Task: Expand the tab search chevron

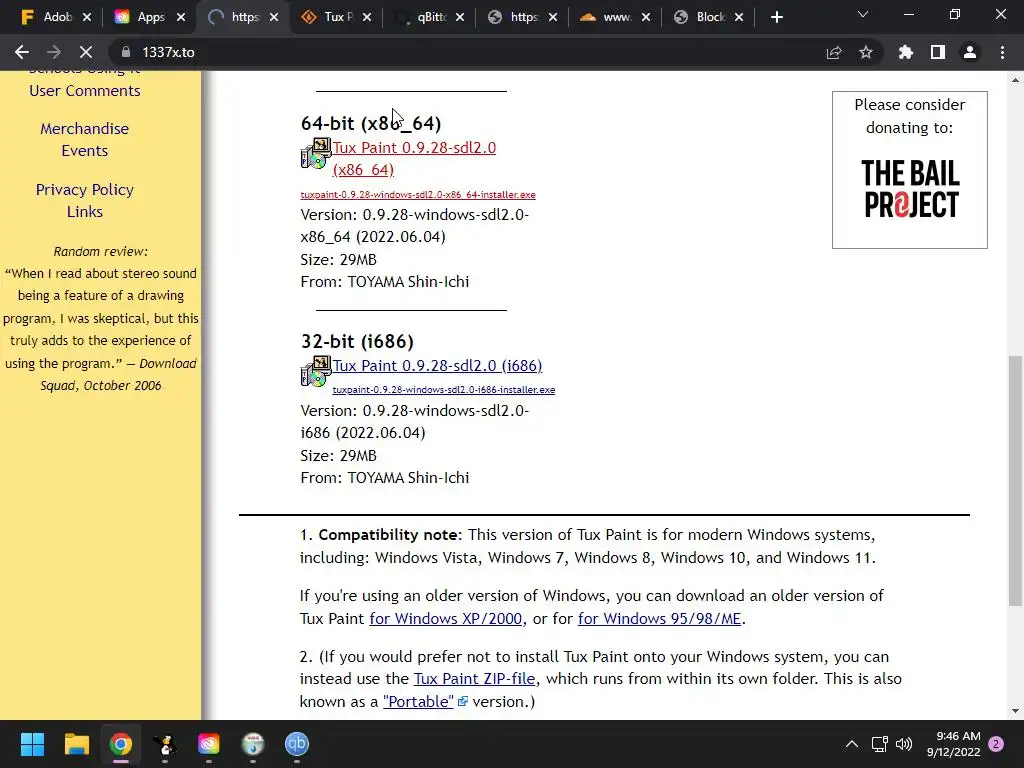Action: pyautogui.click(x=863, y=14)
